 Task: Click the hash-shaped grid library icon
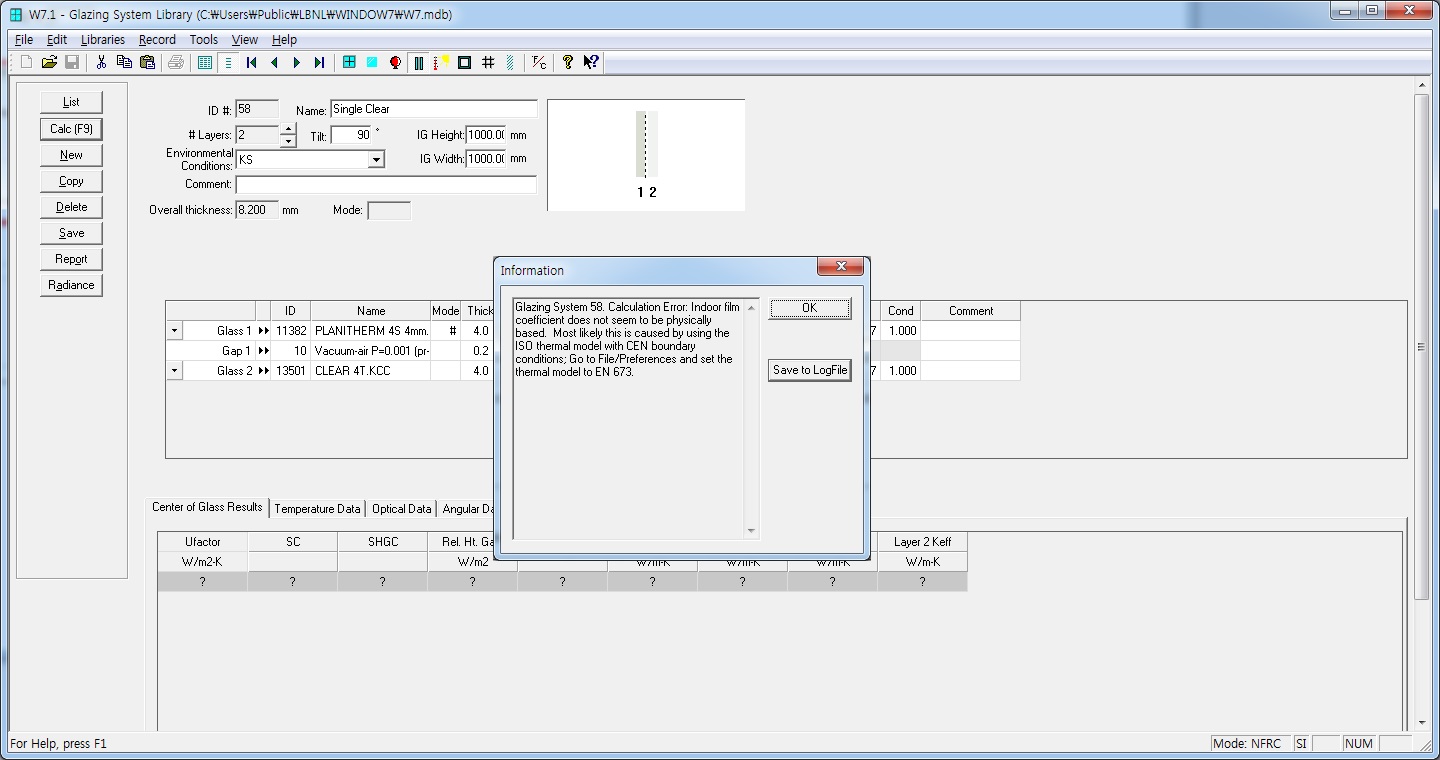pyautogui.click(x=488, y=62)
